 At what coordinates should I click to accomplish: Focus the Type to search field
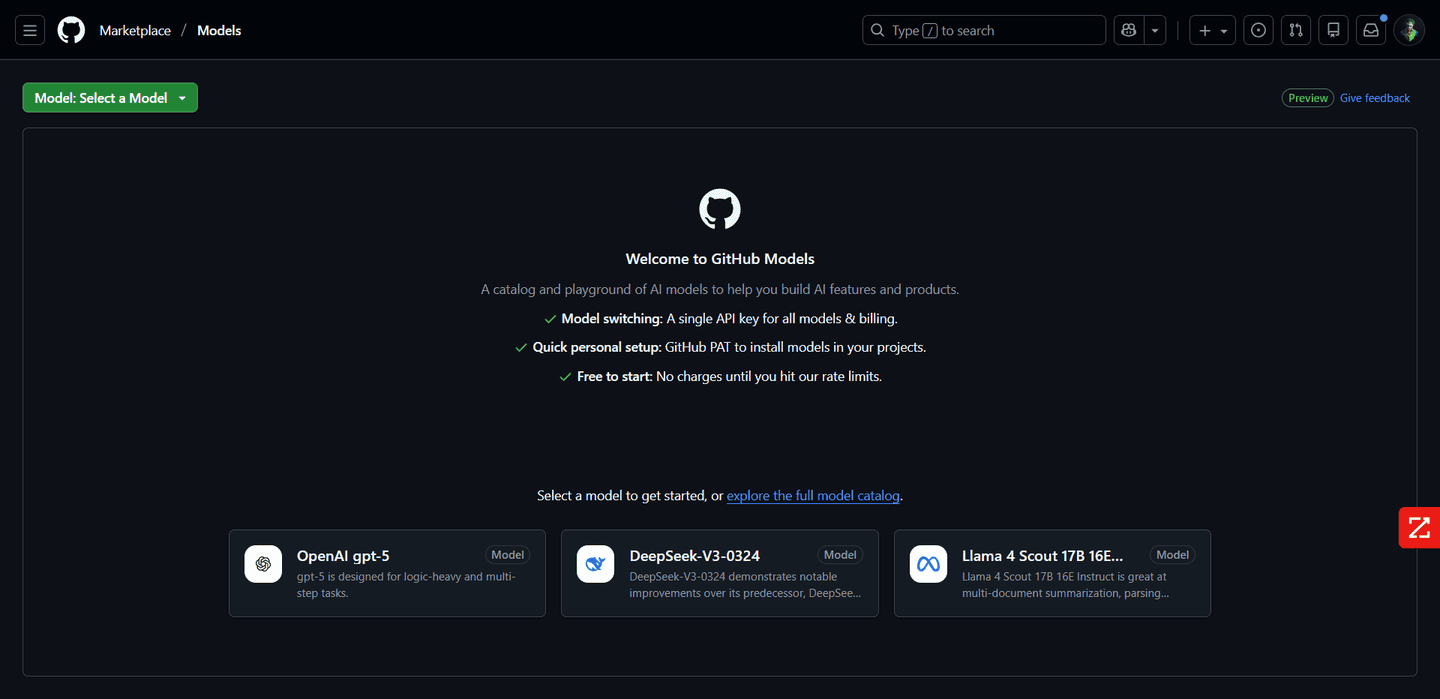click(x=983, y=31)
